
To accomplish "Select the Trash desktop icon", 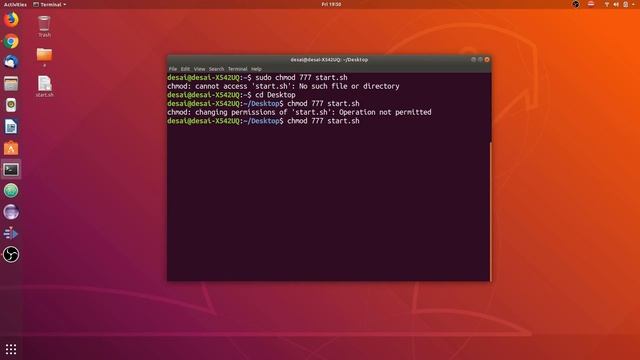I will (44, 27).
